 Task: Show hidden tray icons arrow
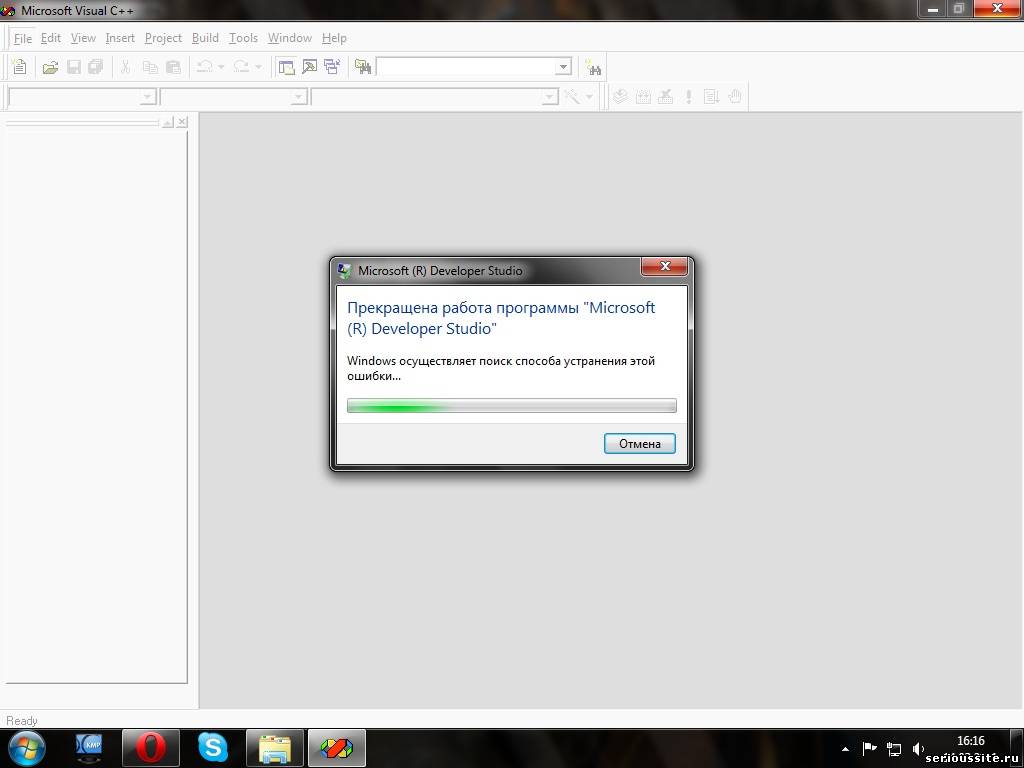tap(845, 748)
